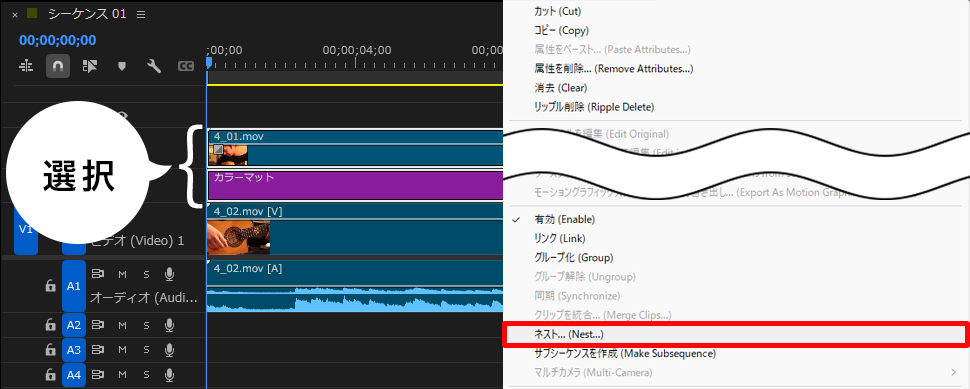The image size is (970, 389).
Task: Expand マルチカメラ (Multi-Camera) submenu arrow
Action: pyautogui.click(x=953, y=372)
